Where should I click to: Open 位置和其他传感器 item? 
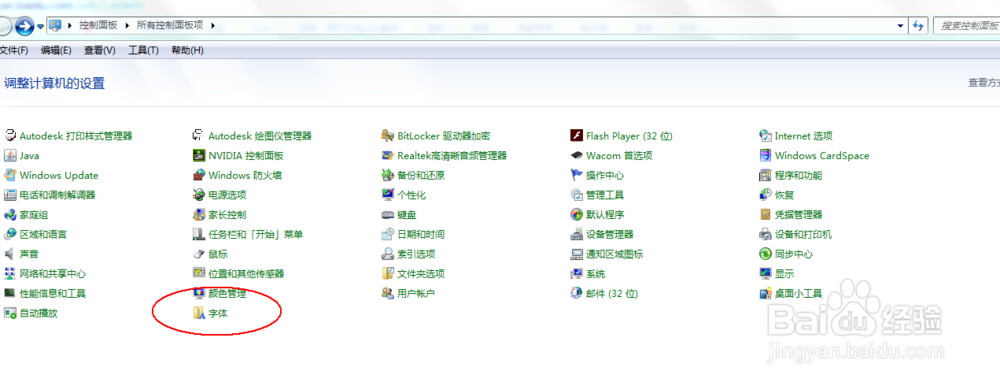pos(246,273)
